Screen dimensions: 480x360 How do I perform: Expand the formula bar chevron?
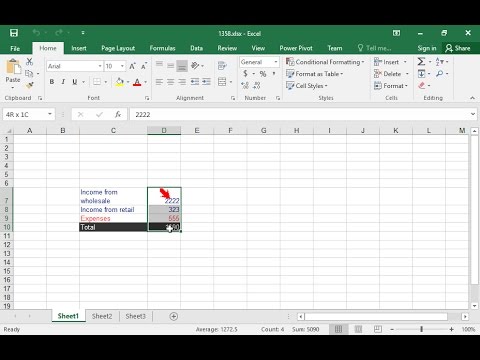(x=473, y=114)
